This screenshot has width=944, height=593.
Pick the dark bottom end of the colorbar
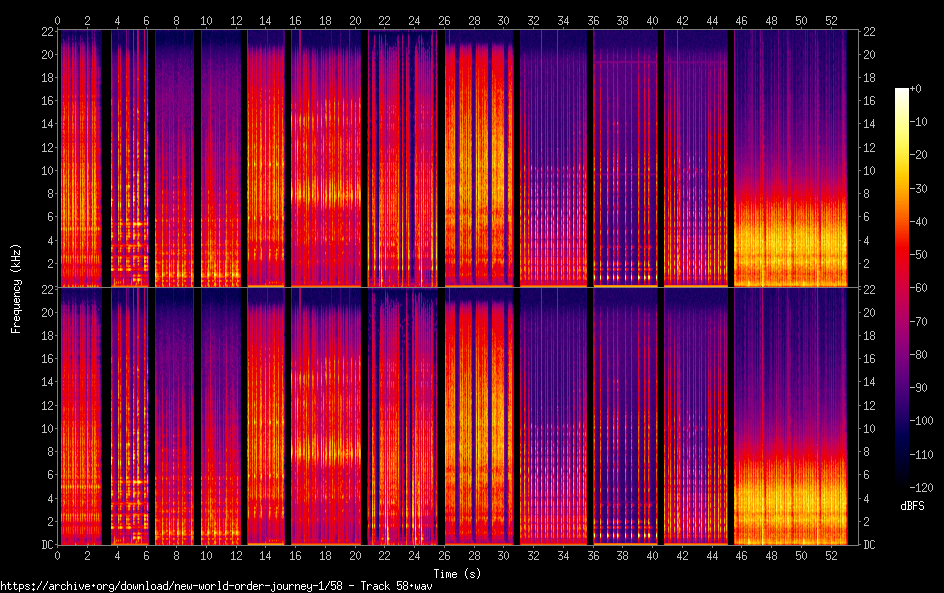coord(902,483)
